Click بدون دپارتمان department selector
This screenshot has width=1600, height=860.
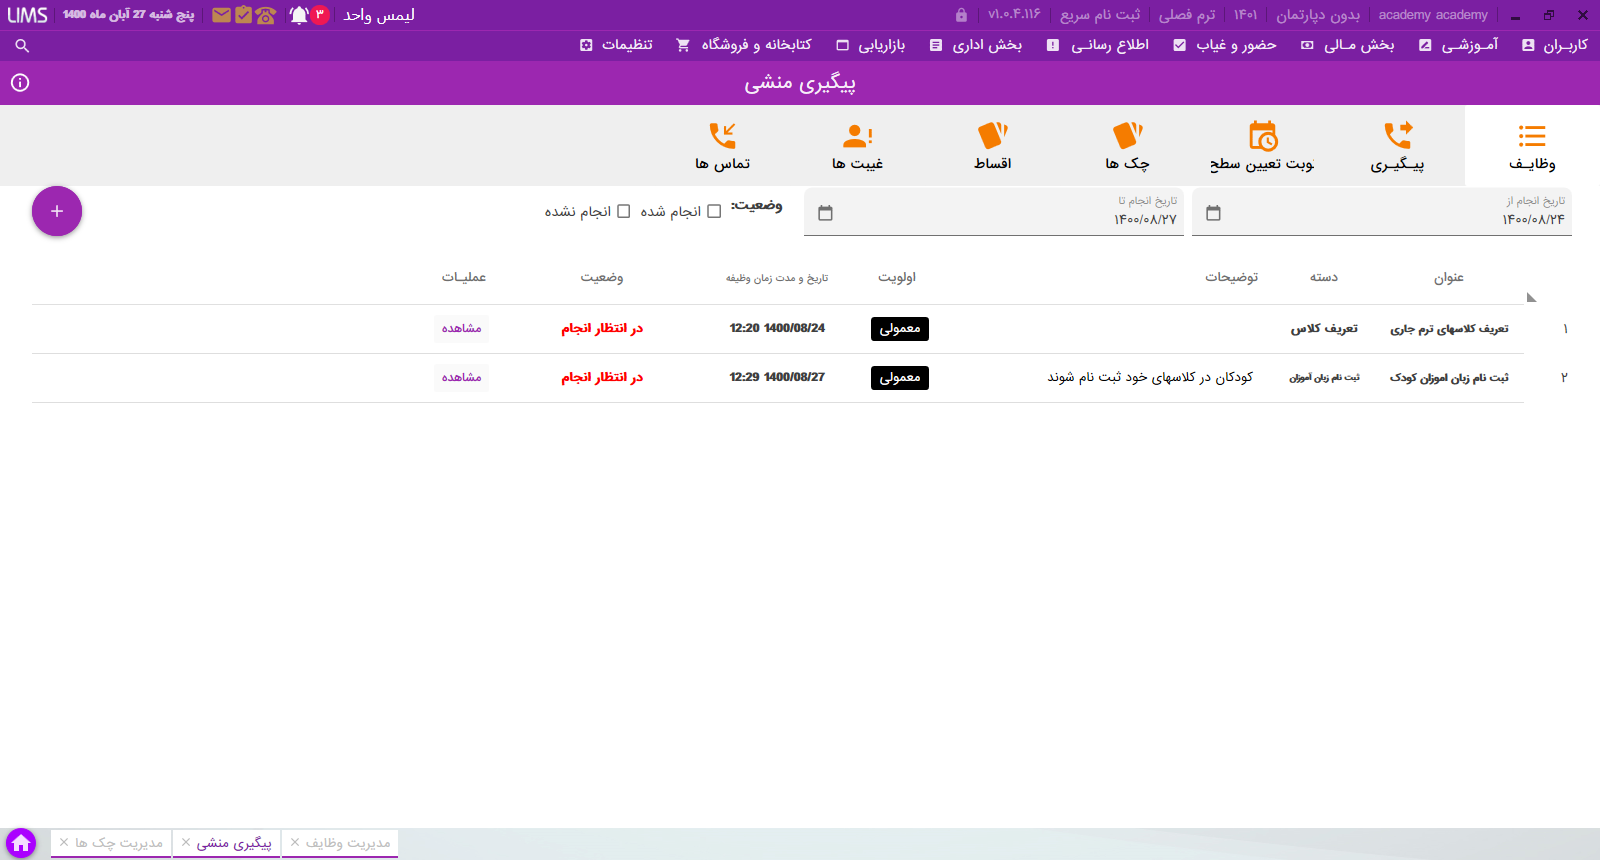pos(1318,15)
